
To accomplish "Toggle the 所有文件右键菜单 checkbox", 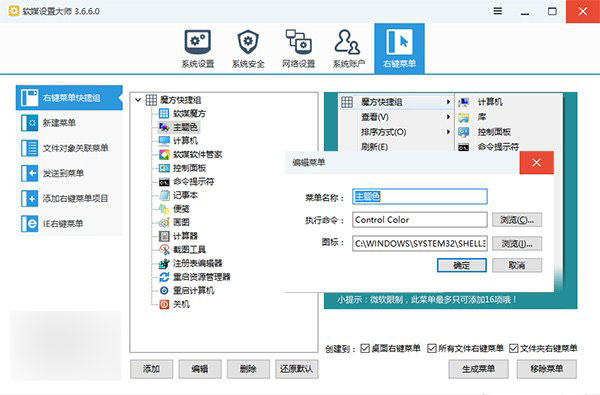I will [x=432, y=348].
